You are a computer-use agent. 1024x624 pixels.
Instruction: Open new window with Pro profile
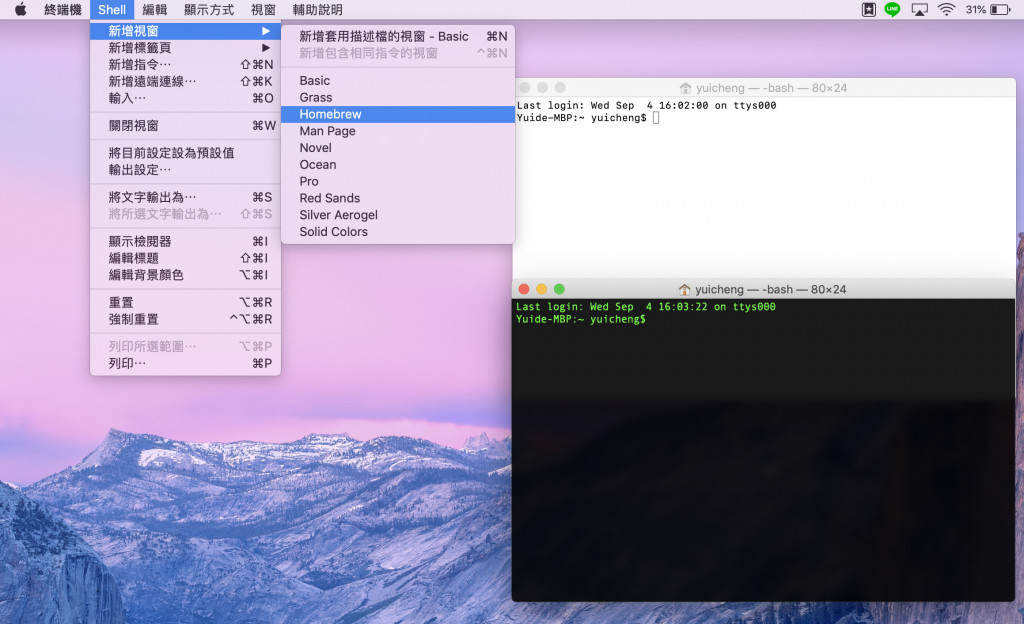pyautogui.click(x=398, y=181)
